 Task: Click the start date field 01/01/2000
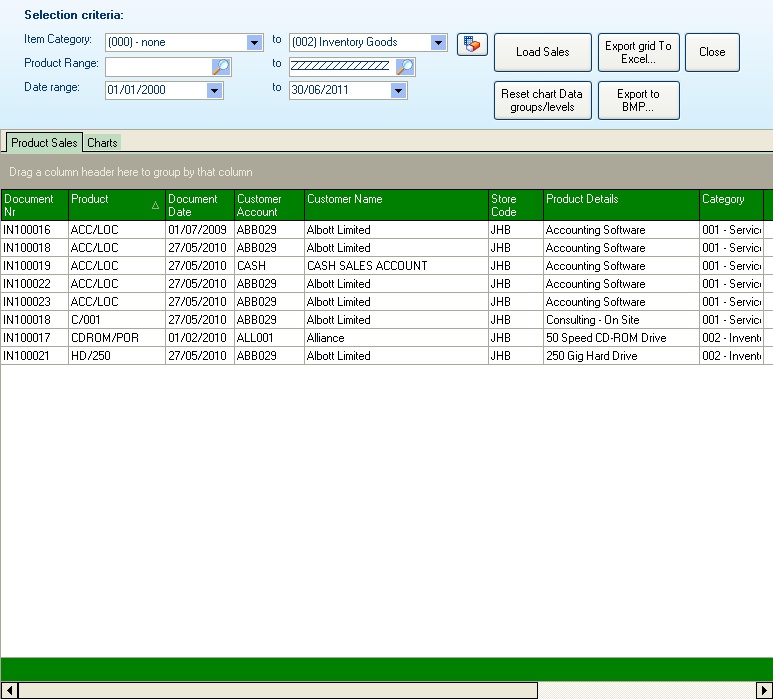pyautogui.click(x=156, y=90)
